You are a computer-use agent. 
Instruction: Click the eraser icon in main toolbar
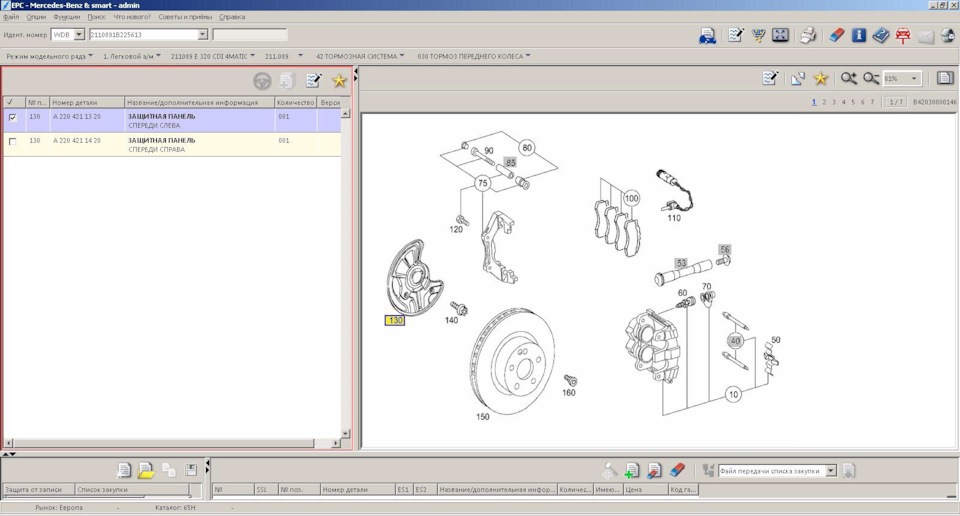click(836, 36)
